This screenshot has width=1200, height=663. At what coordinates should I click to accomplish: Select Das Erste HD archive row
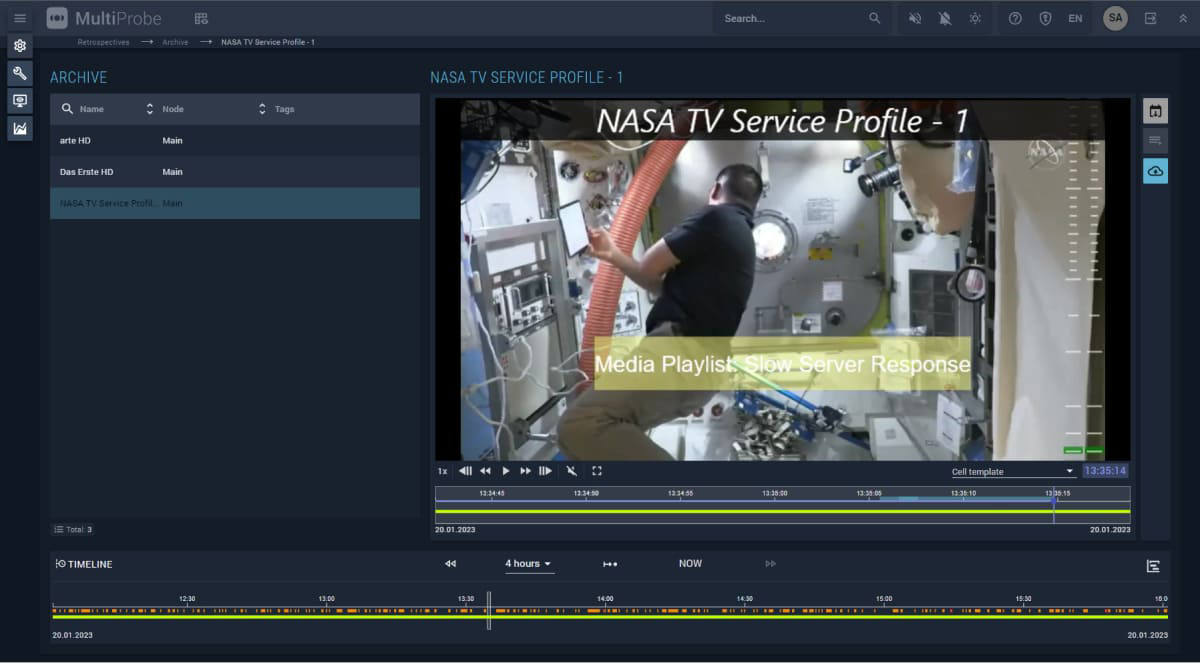(235, 172)
